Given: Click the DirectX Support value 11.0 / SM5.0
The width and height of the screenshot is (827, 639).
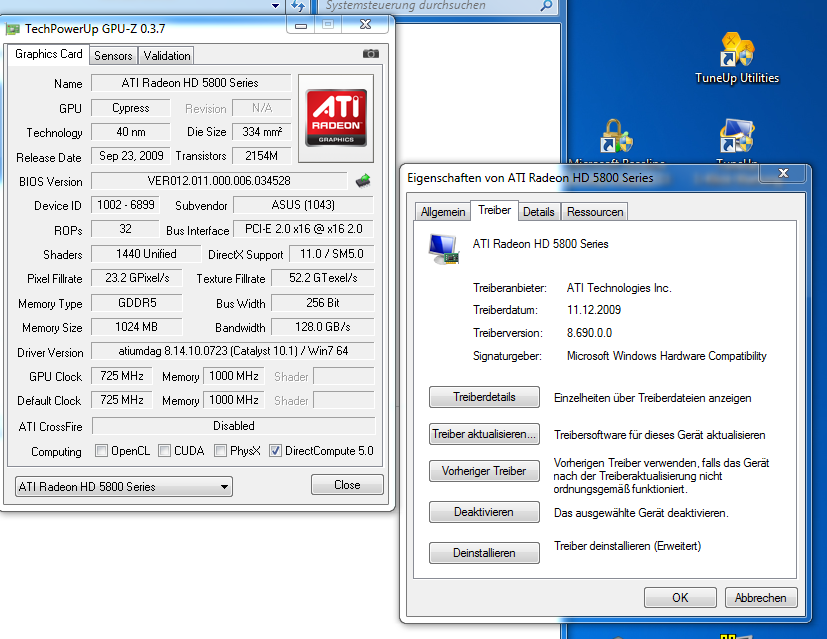Looking at the screenshot, I should 332,254.
